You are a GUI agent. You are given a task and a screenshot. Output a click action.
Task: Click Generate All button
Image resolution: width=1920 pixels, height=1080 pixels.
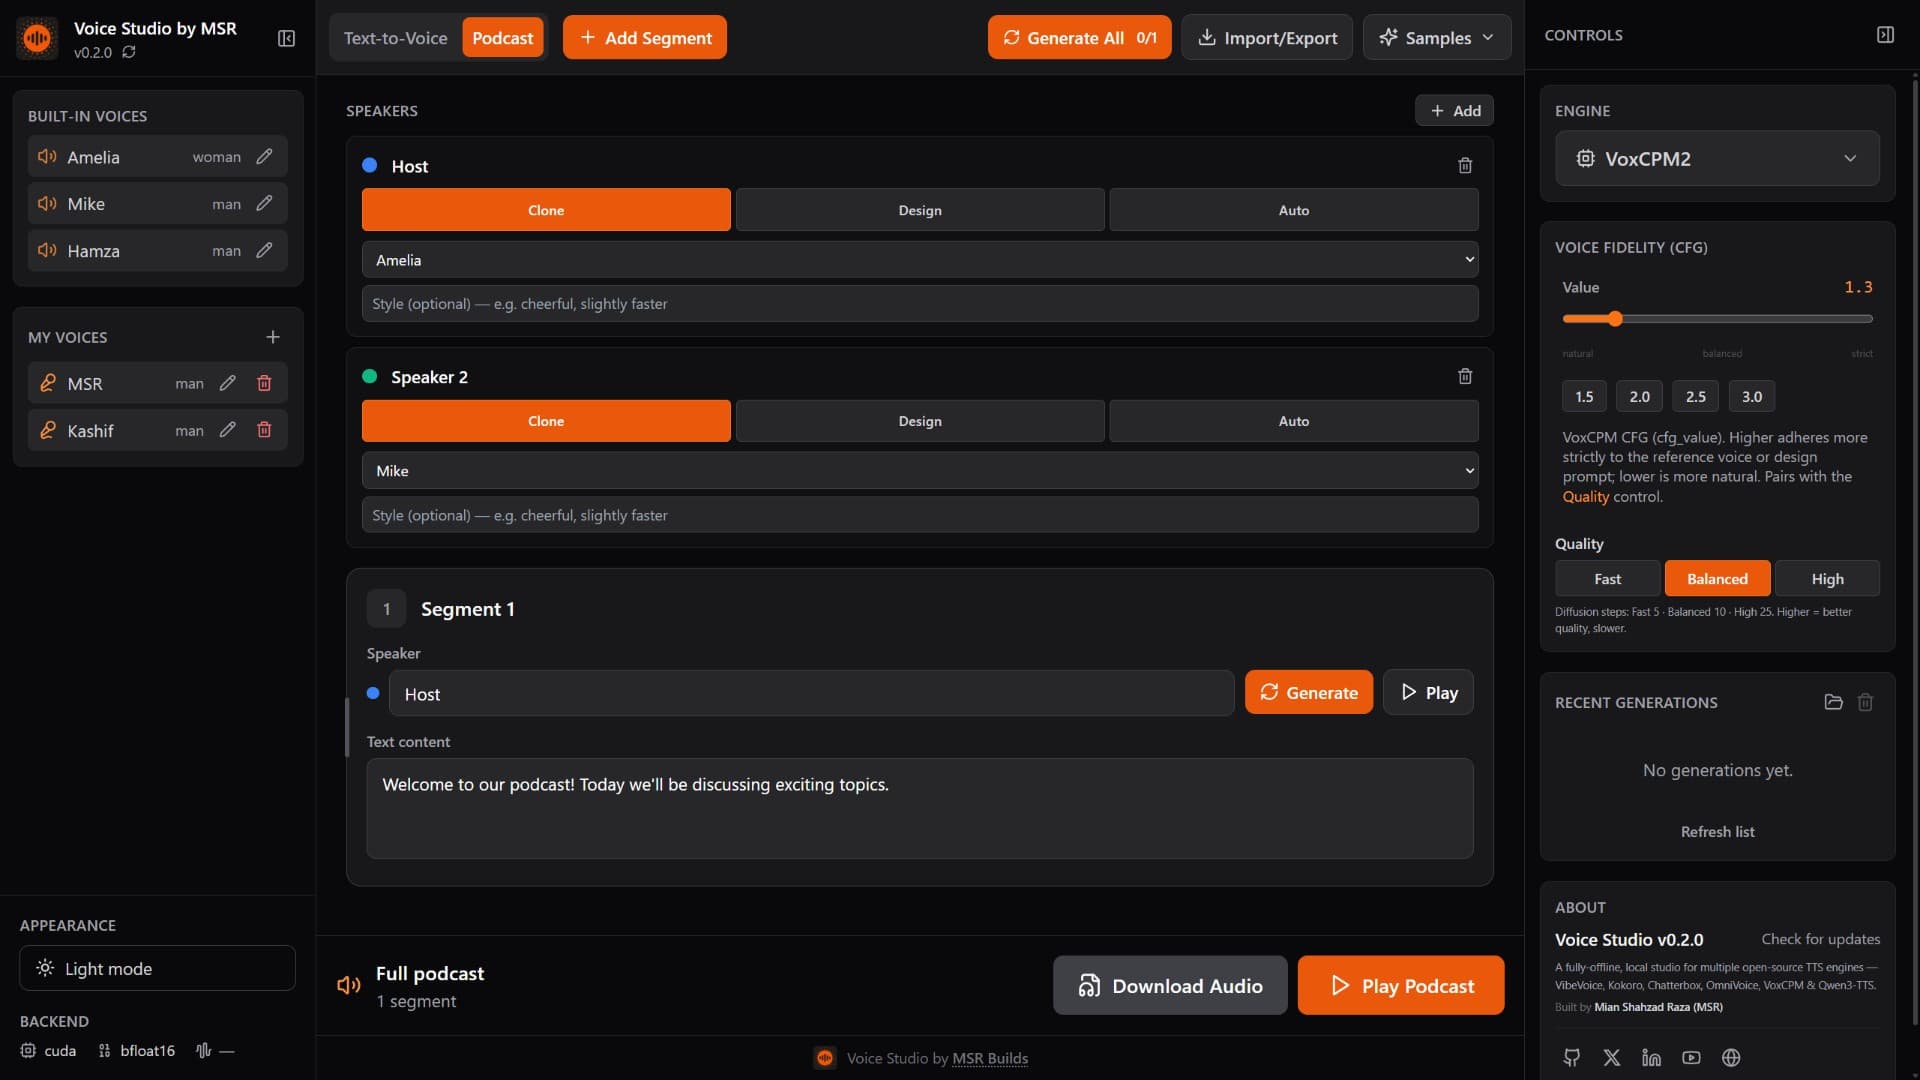[1079, 38]
